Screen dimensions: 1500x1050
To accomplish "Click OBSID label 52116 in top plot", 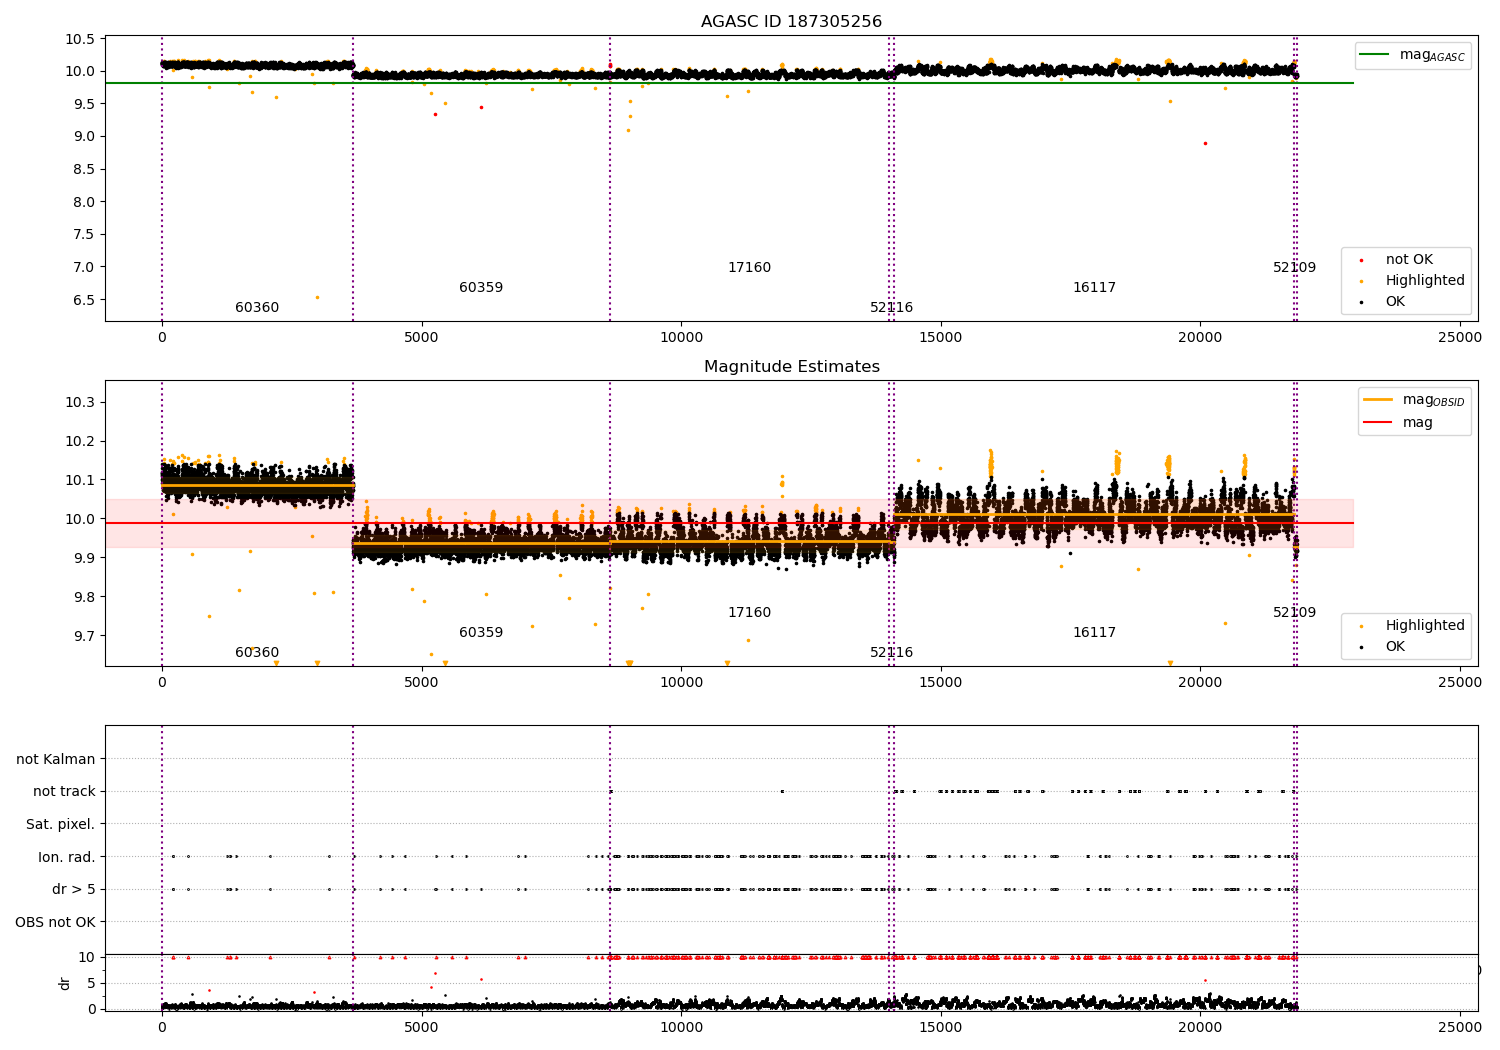I will (x=891, y=308).
